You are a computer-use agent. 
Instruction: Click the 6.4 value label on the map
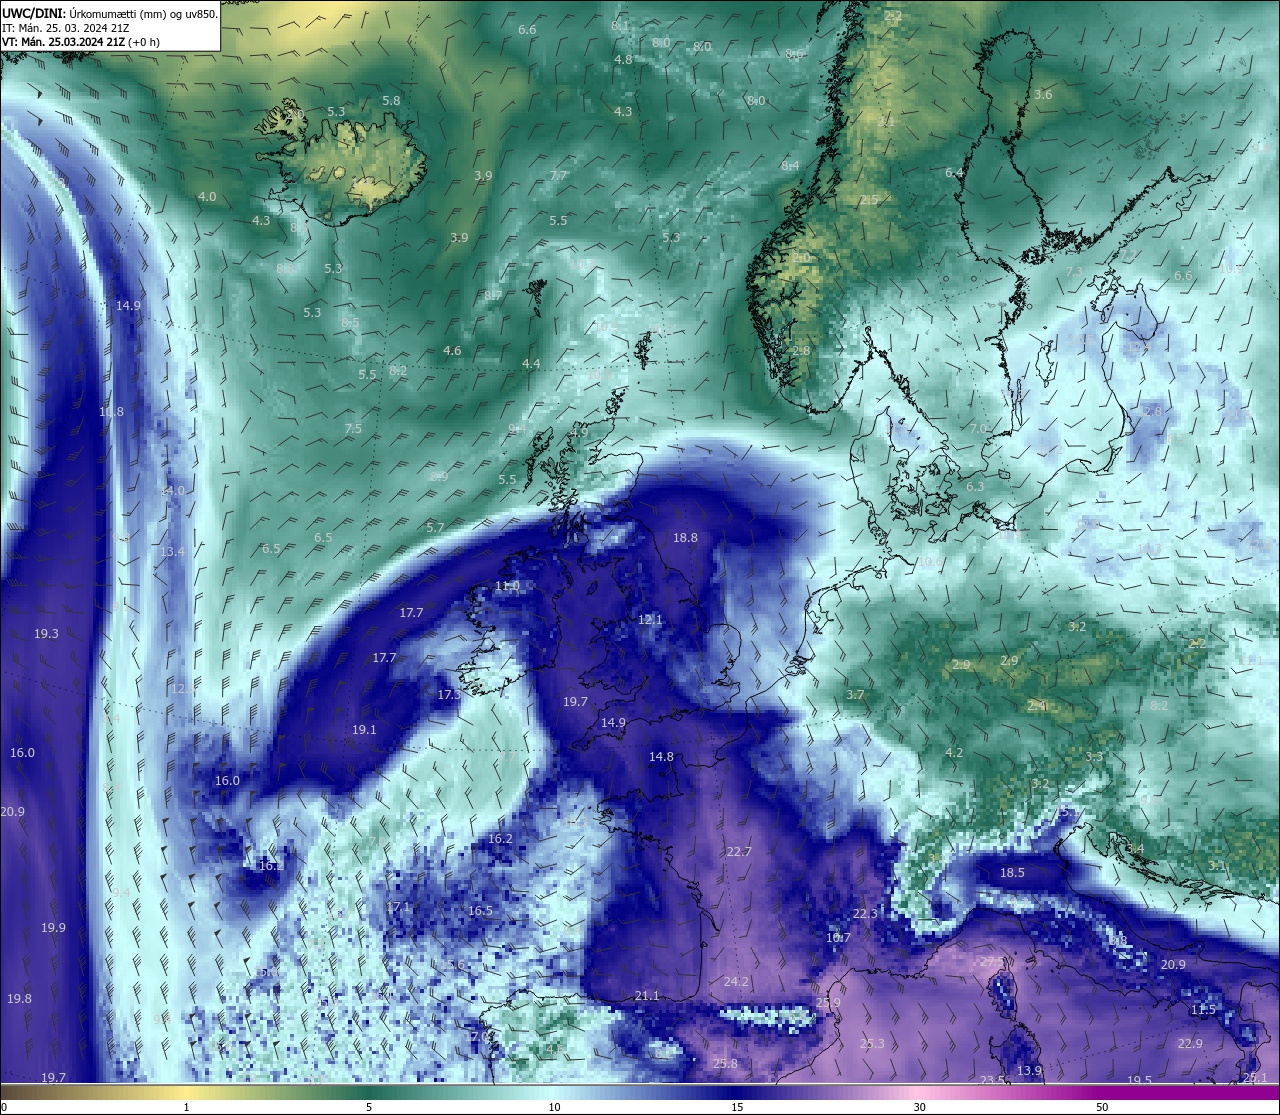954,172
